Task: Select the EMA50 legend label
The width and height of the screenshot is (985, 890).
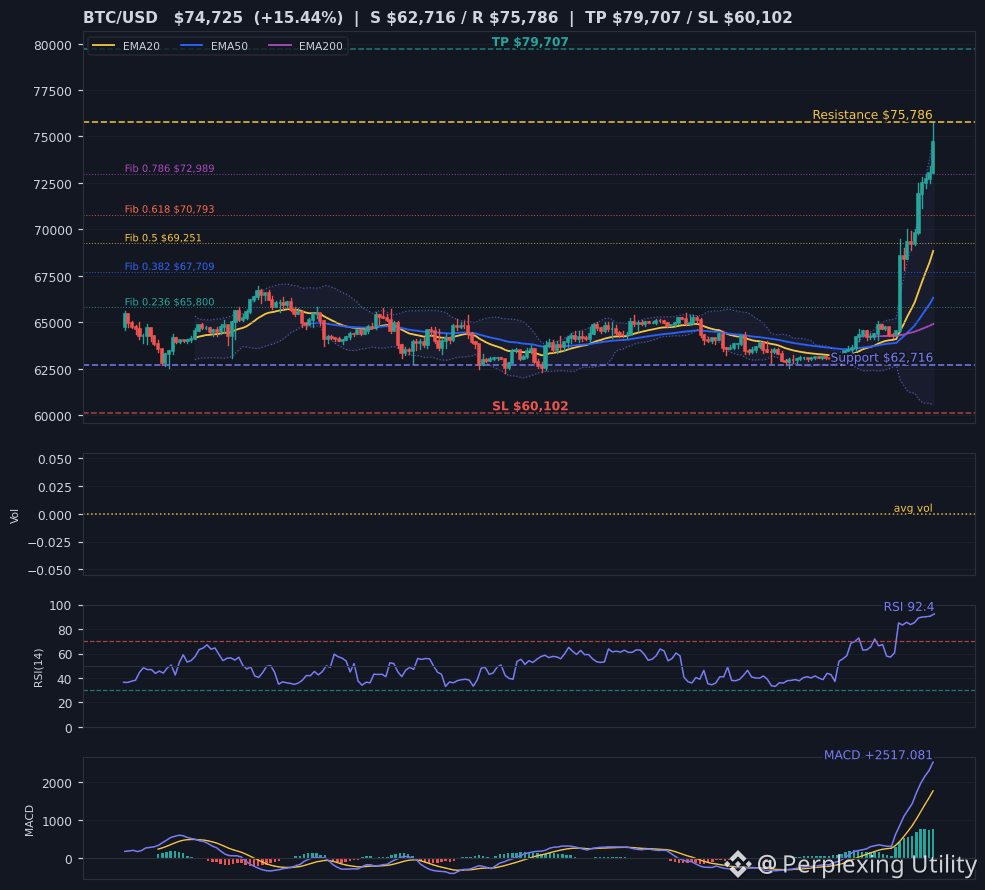Action: coord(229,46)
